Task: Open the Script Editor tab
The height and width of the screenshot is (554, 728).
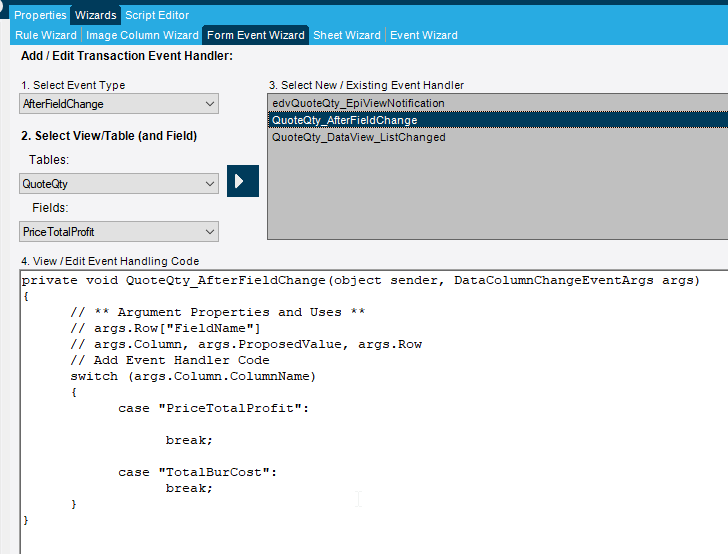Action: 157,15
